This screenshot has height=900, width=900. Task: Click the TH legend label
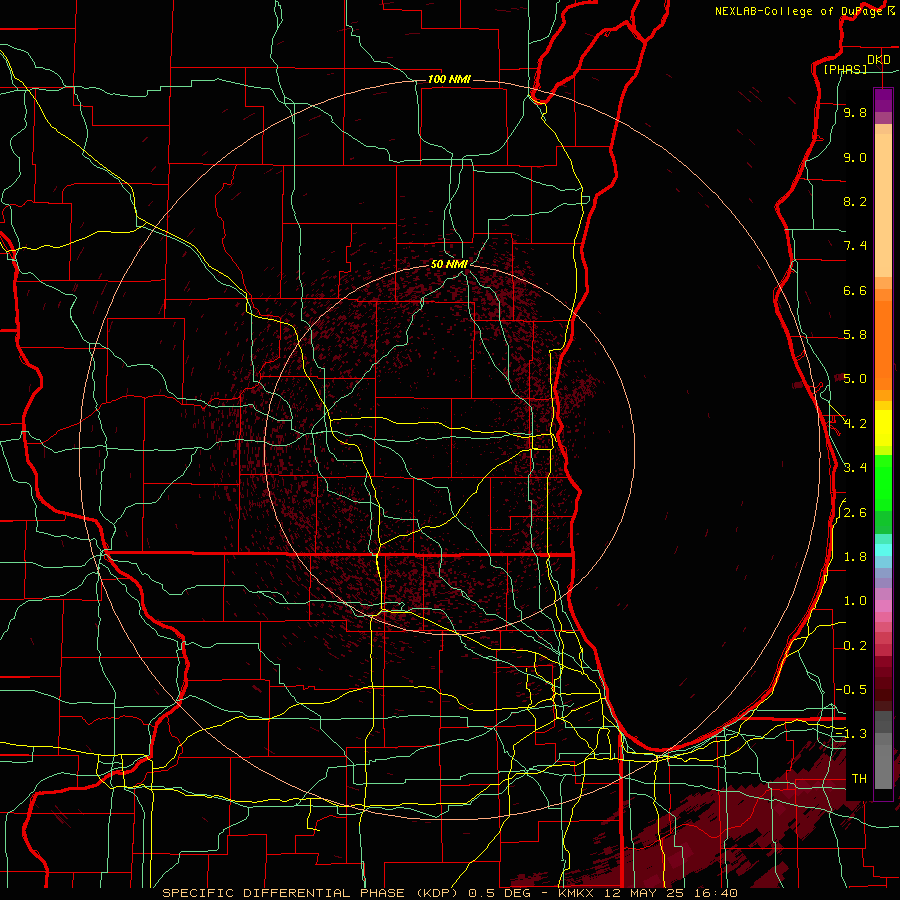click(x=859, y=779)
